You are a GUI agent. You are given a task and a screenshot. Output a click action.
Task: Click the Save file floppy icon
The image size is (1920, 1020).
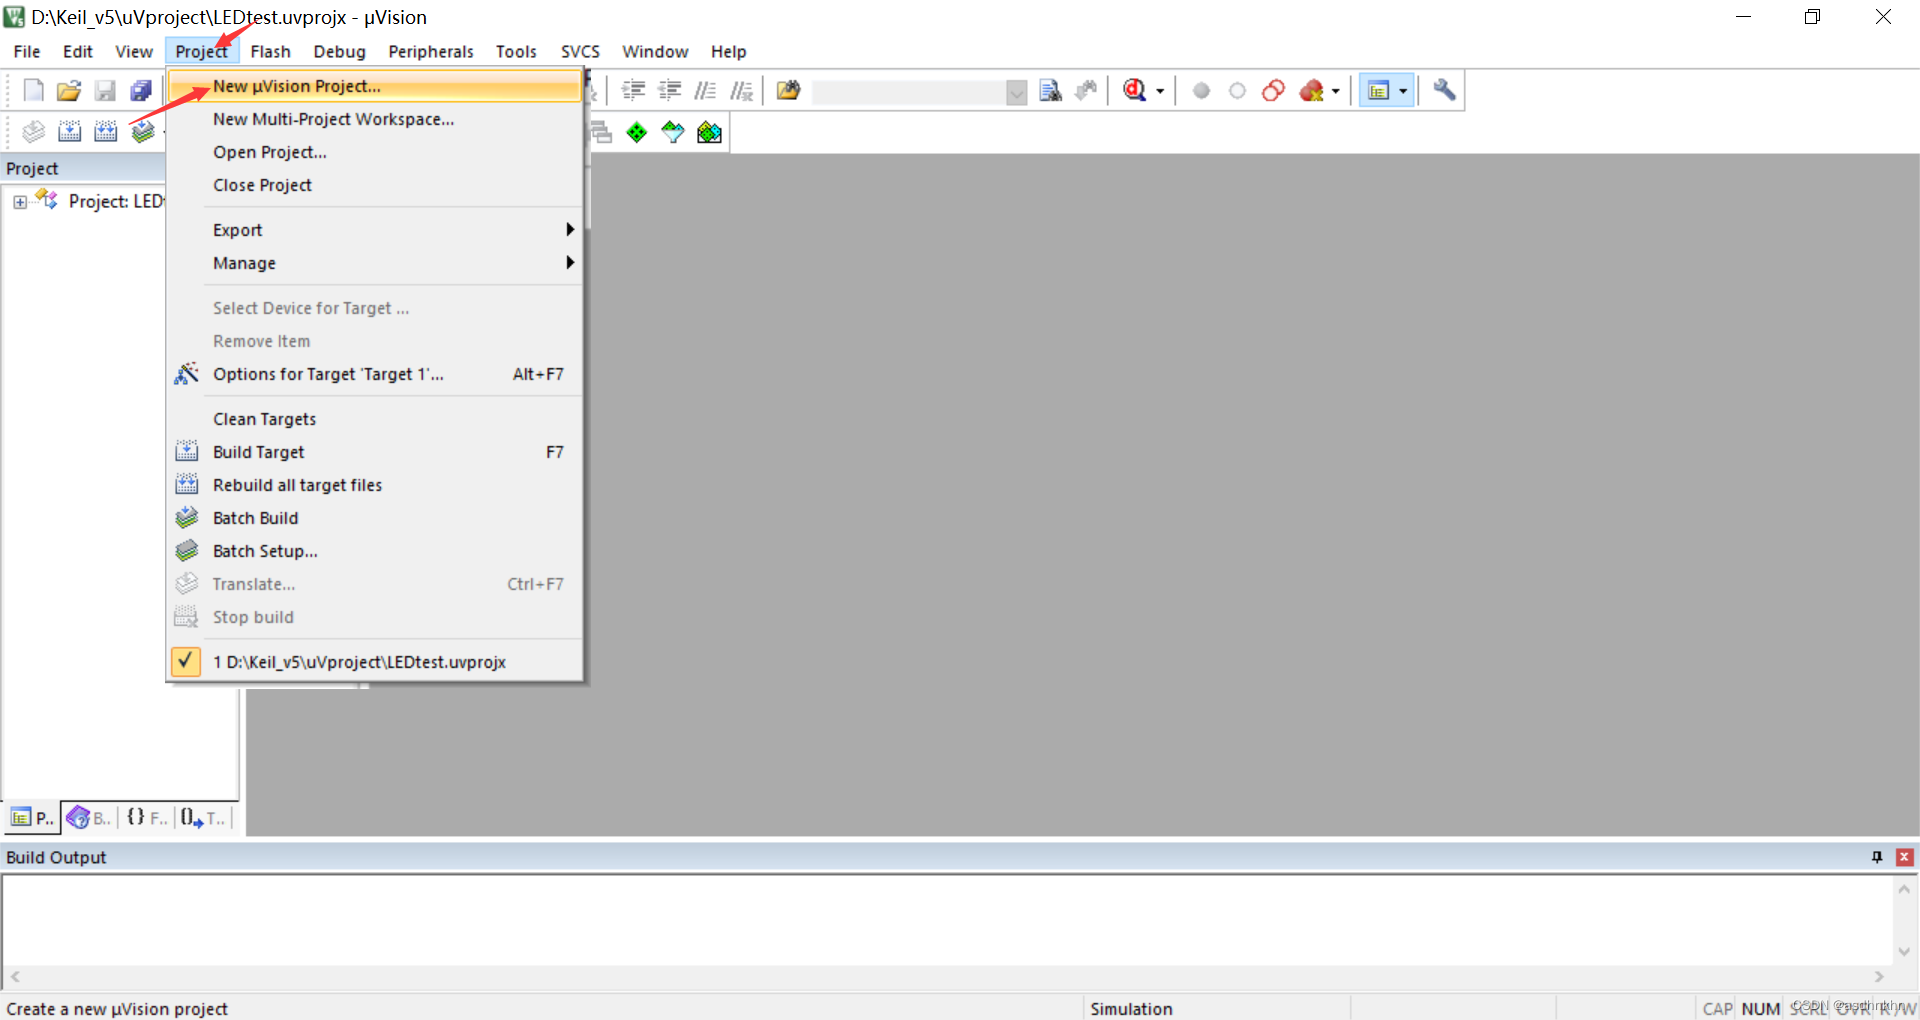105,91
